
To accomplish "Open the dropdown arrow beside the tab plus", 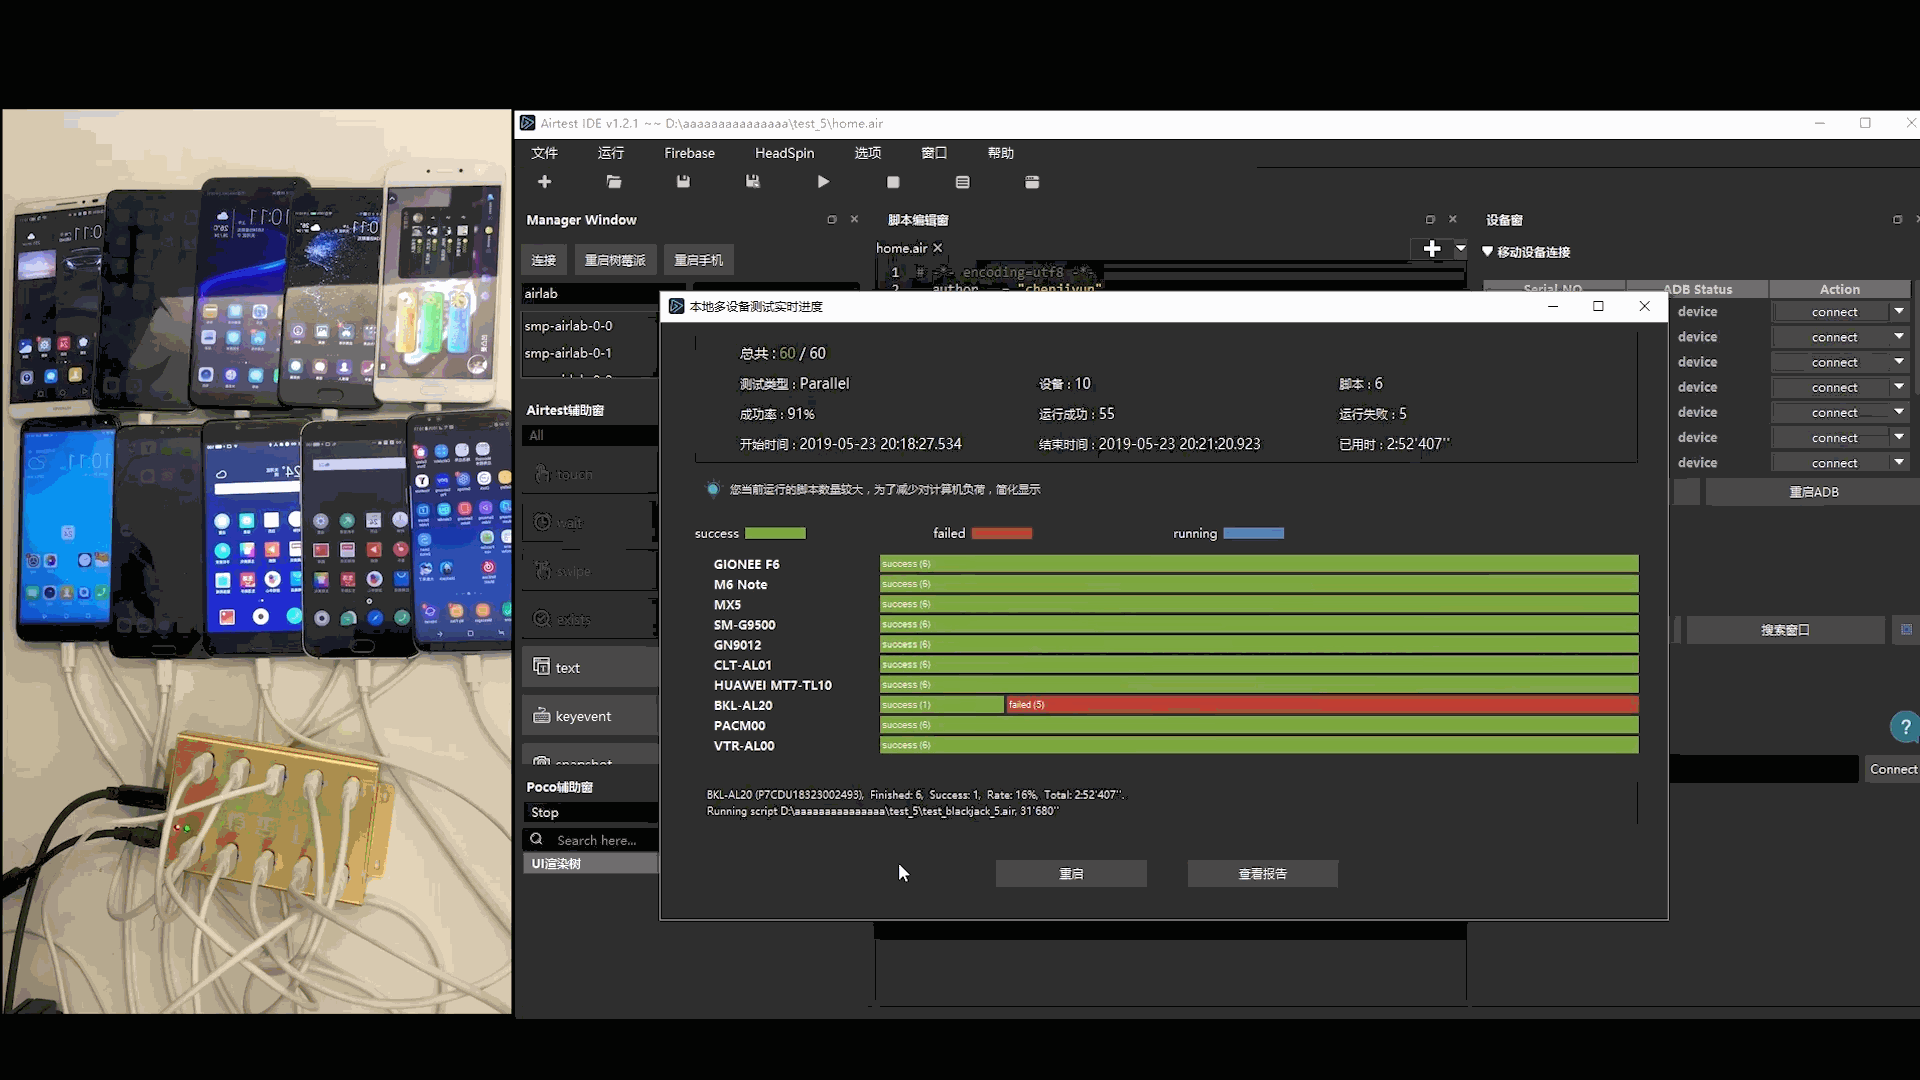I will [x=1460, y=249].
